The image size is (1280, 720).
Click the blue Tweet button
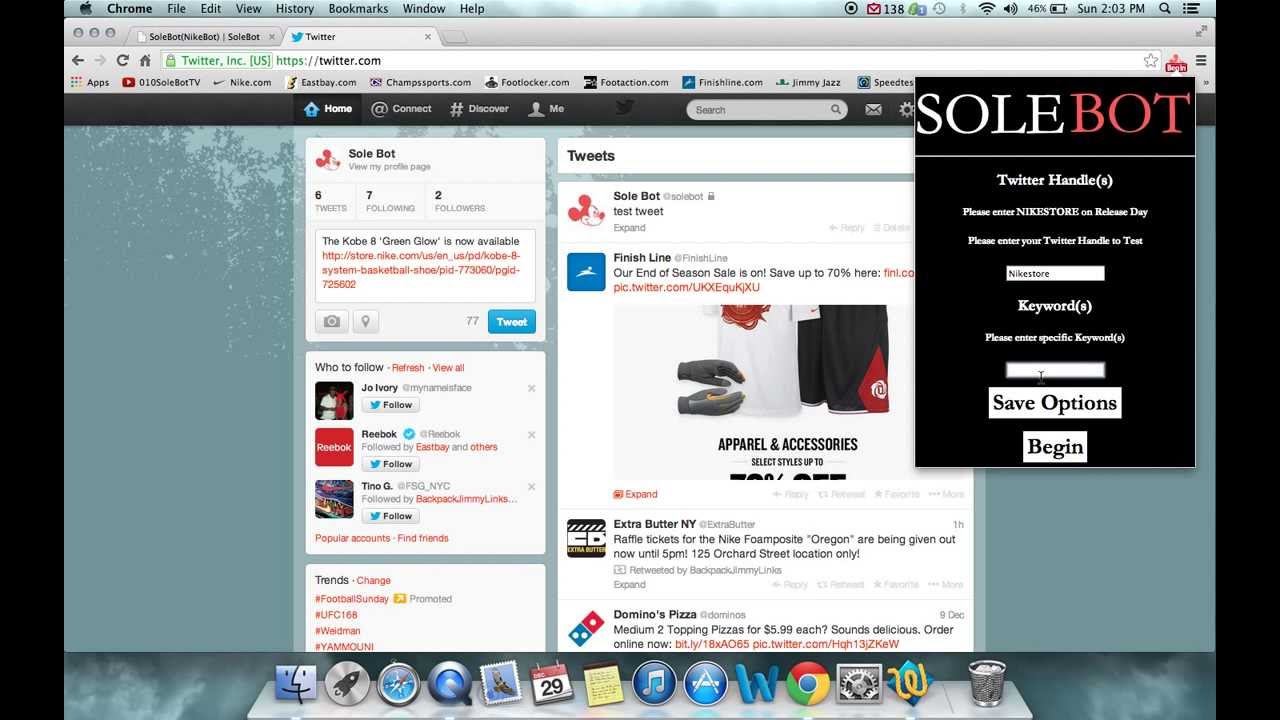[x=511, y=322]
